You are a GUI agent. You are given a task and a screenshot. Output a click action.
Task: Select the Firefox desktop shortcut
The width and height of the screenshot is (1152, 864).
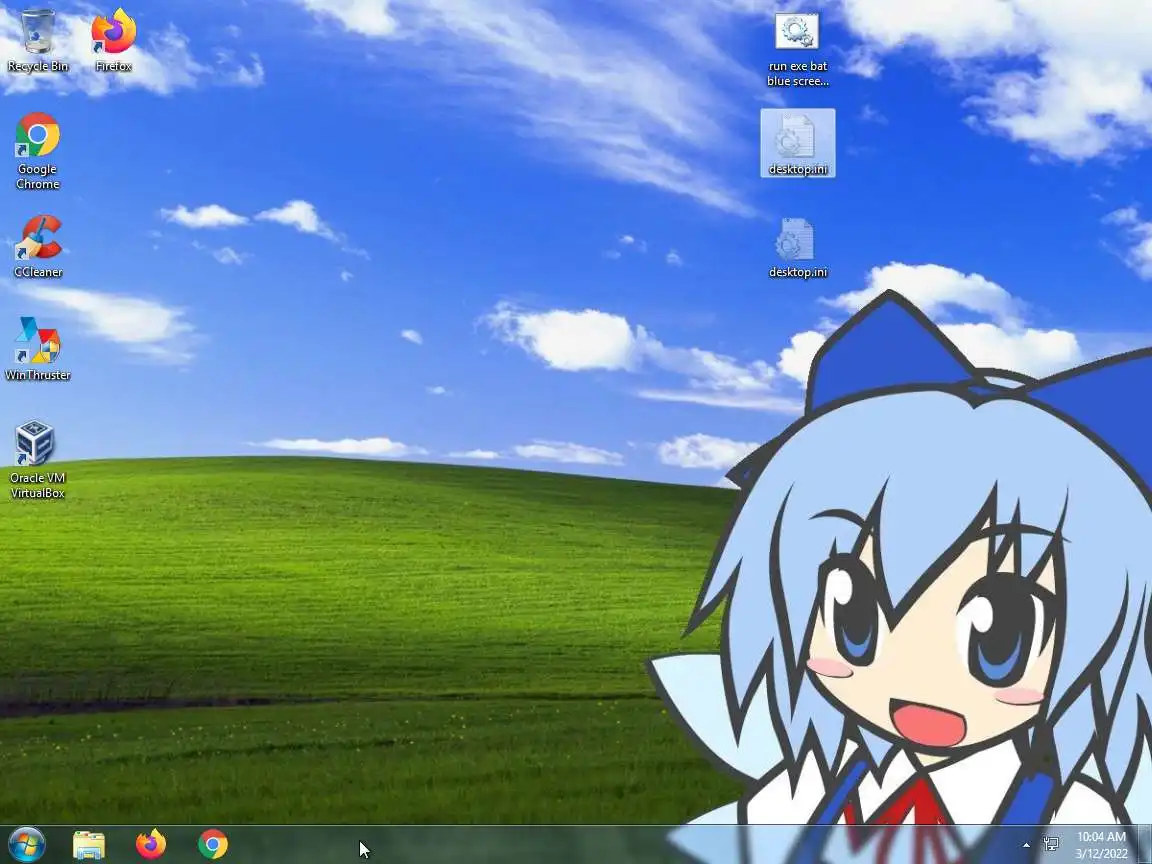click(x=114, y=40)
